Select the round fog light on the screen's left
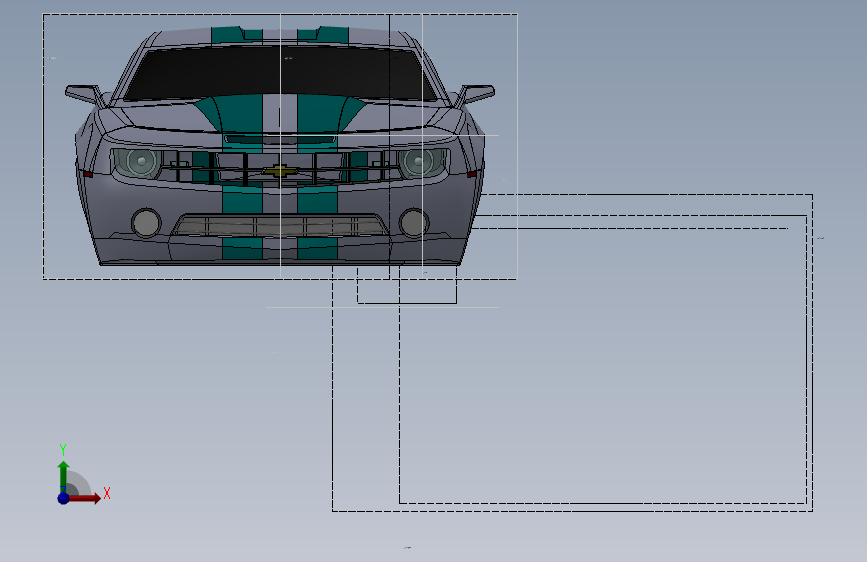 146,223
